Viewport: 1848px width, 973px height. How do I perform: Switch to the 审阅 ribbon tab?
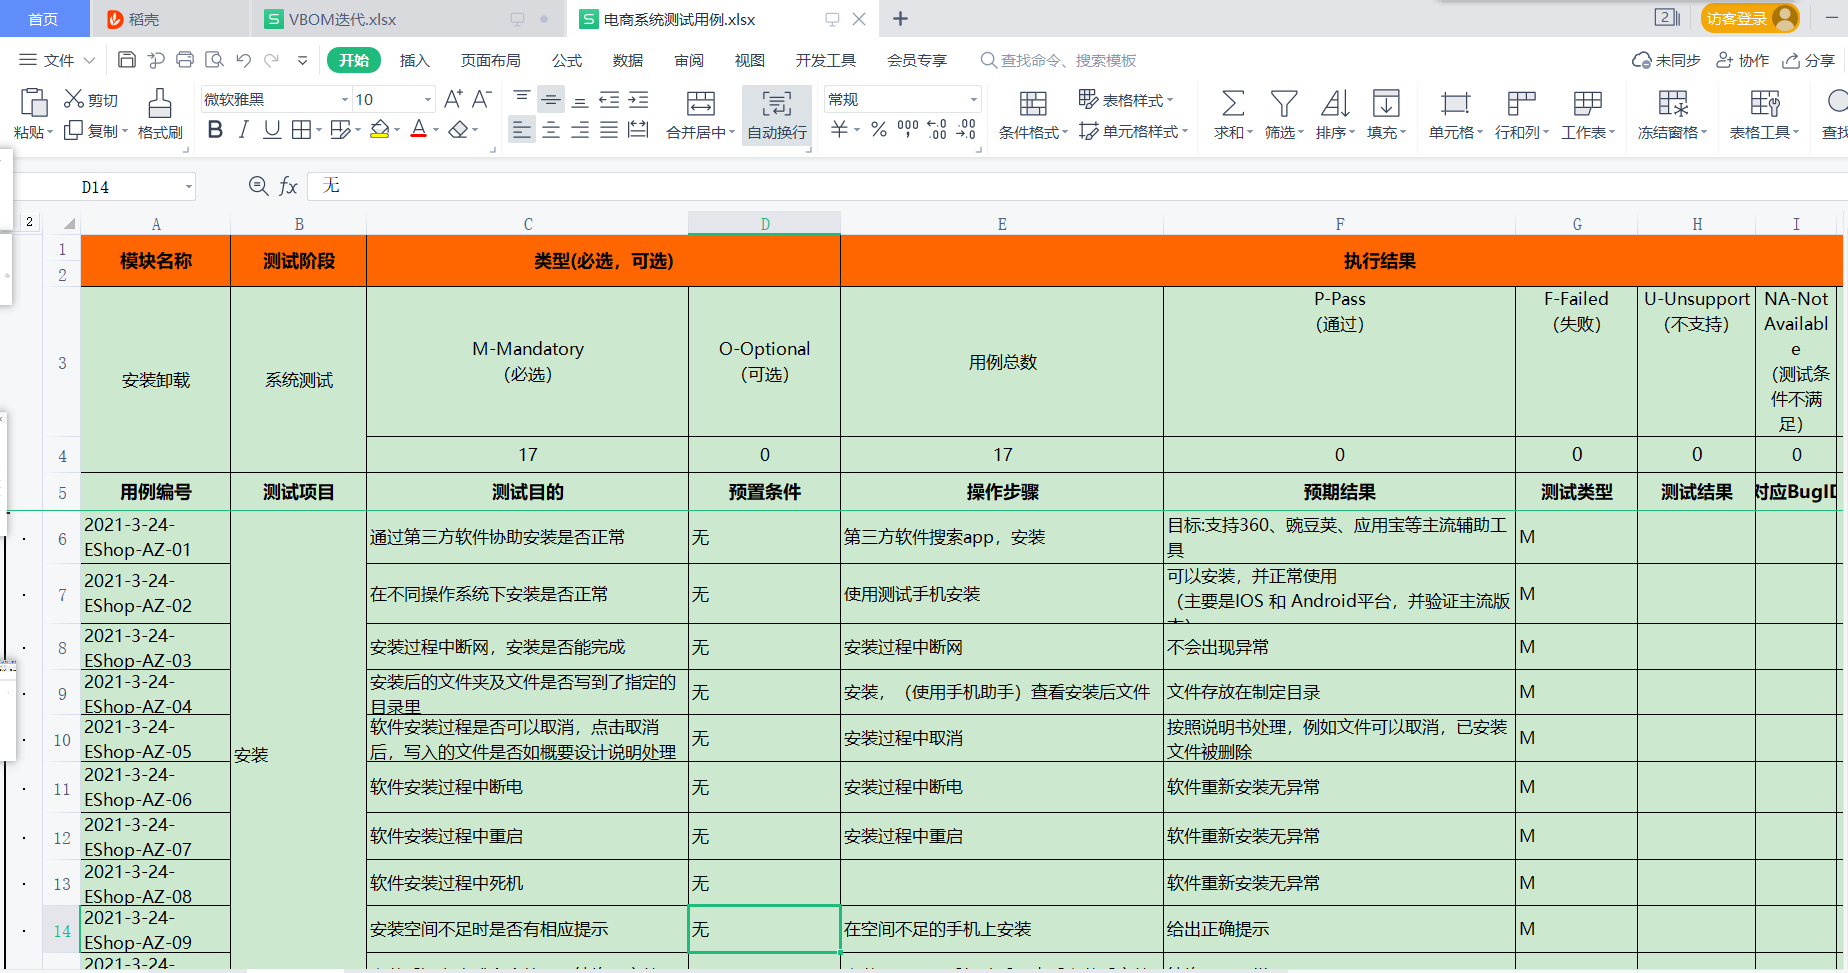689,60
